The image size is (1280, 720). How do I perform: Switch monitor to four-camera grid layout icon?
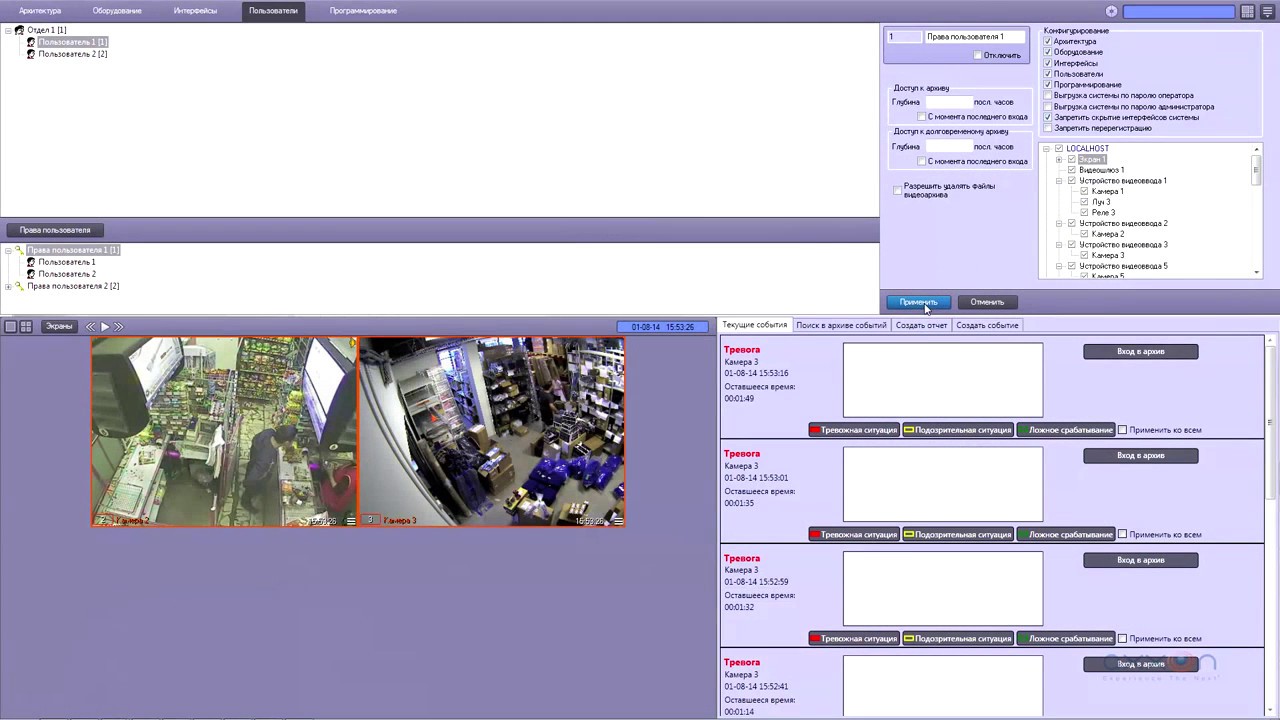[26, 326]
